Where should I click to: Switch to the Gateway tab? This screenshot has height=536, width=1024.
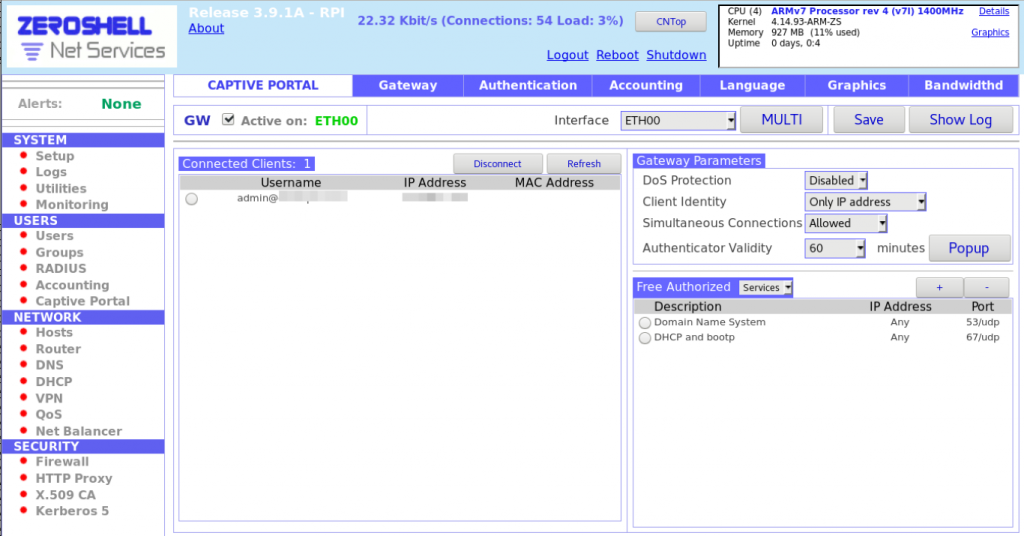click(x=408, y=86)
